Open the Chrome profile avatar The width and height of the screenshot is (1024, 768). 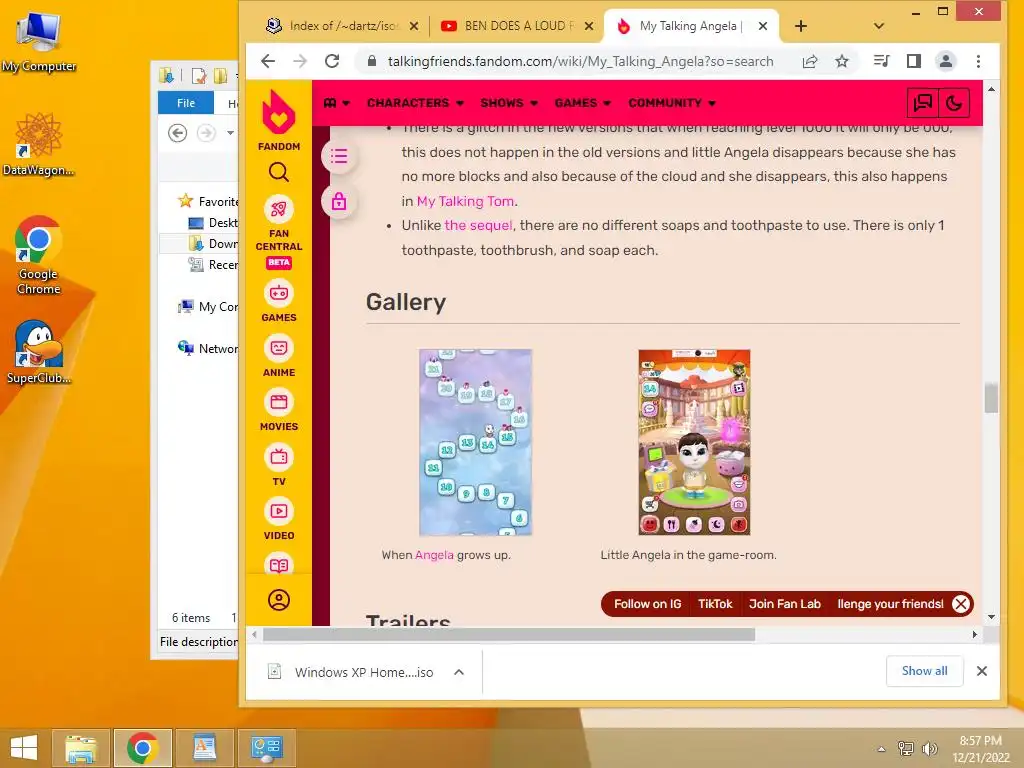pyautogui.click(x=946, y=61)
